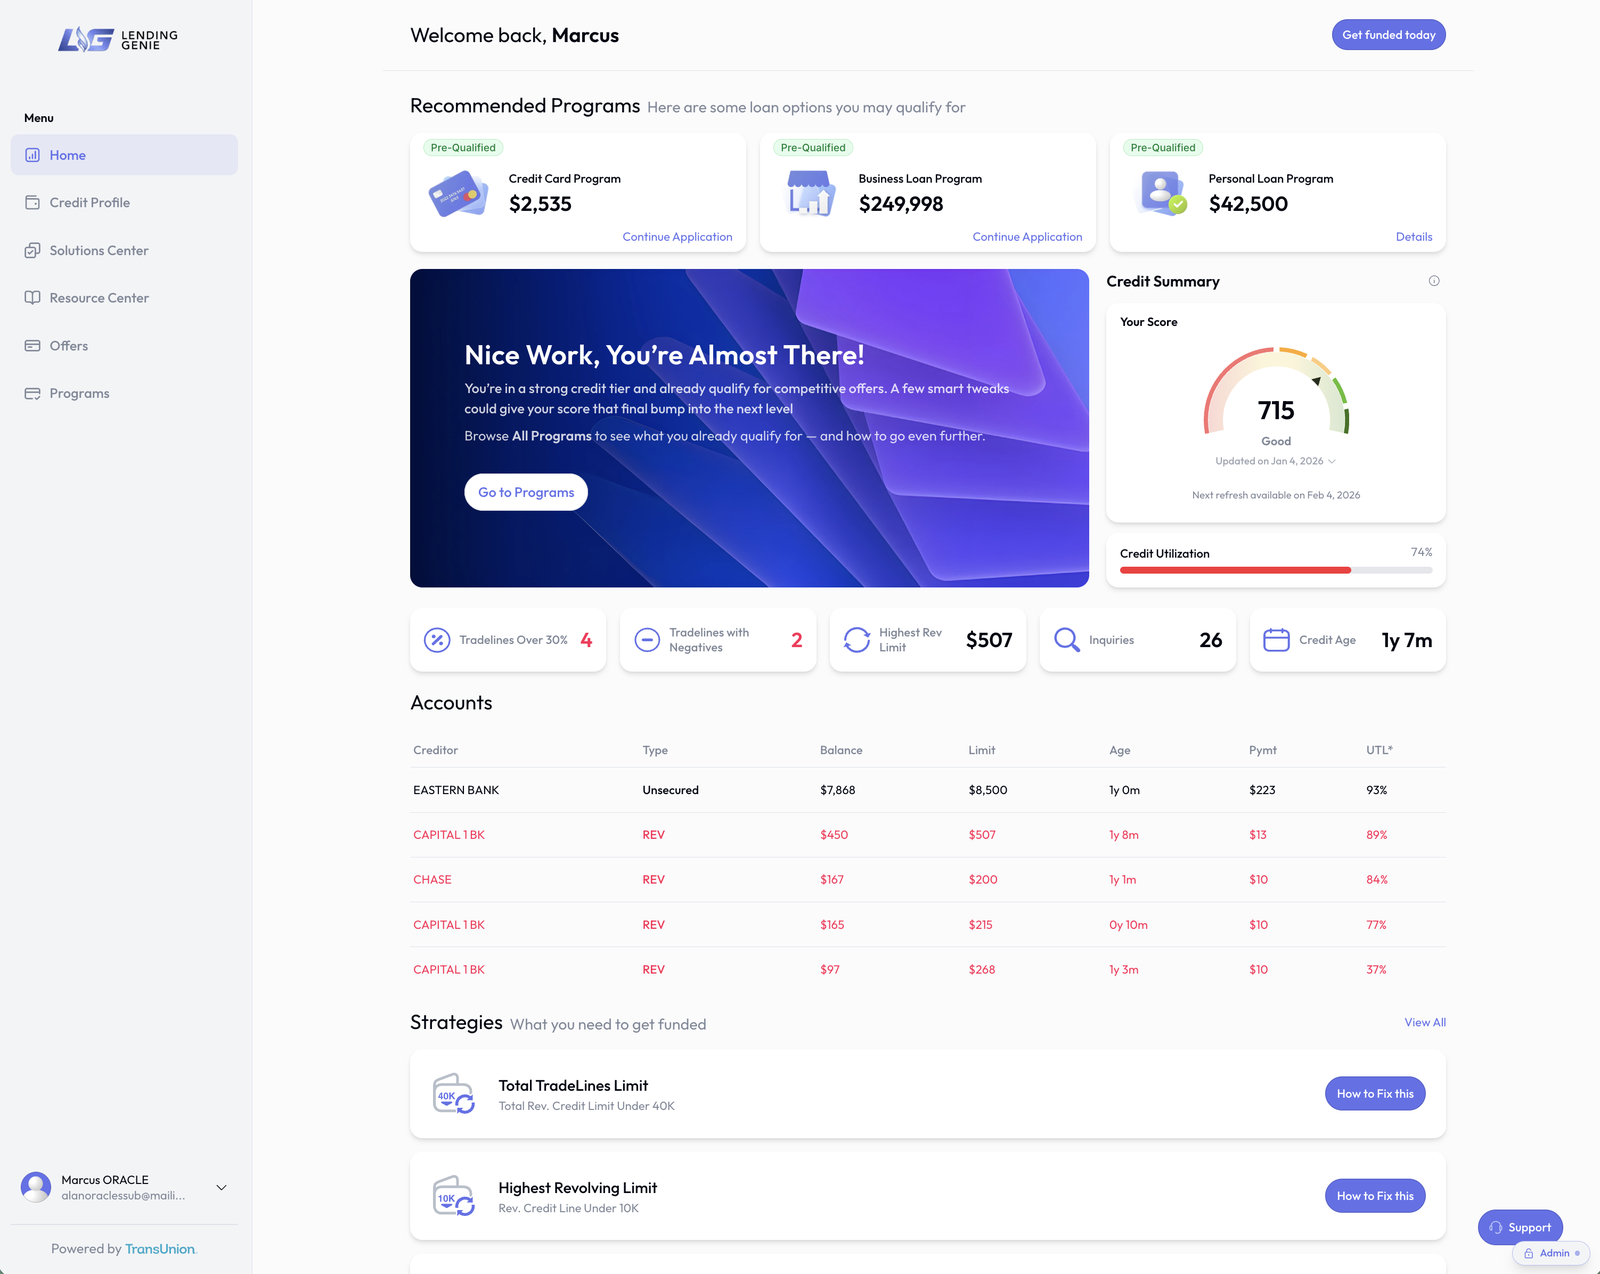Click Next refresh available on Feb 4, 2026
The image size is (1600, 1274).
point(1276,495)
